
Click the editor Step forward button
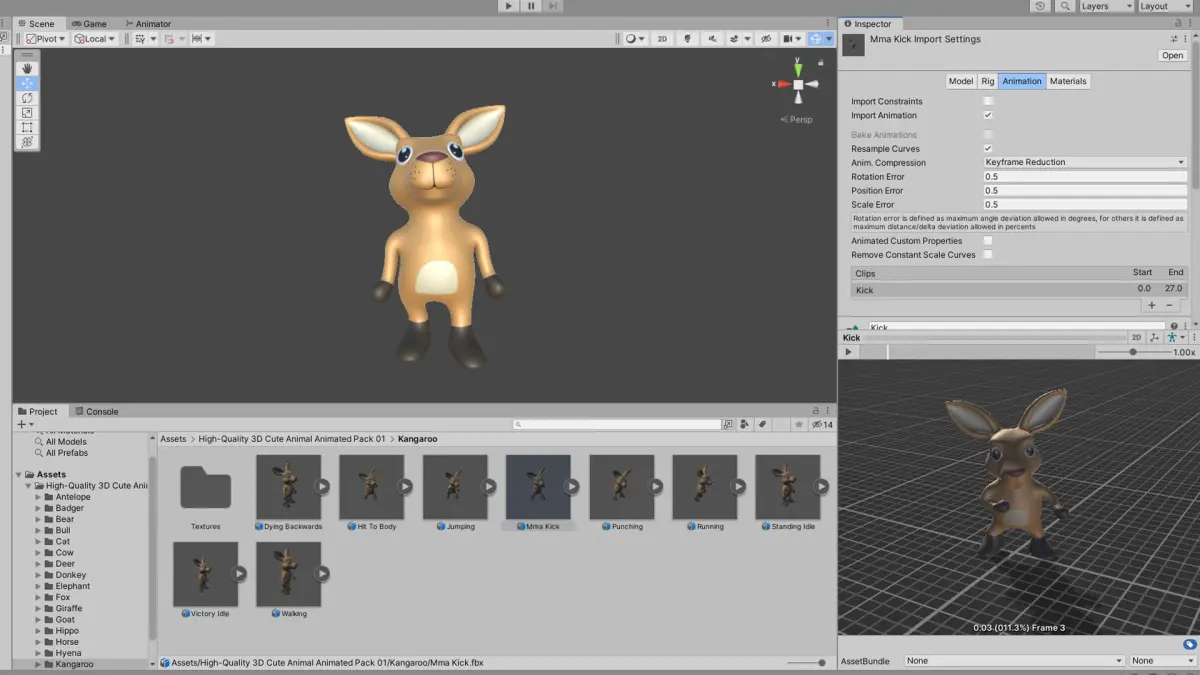(x=553, y=6)
